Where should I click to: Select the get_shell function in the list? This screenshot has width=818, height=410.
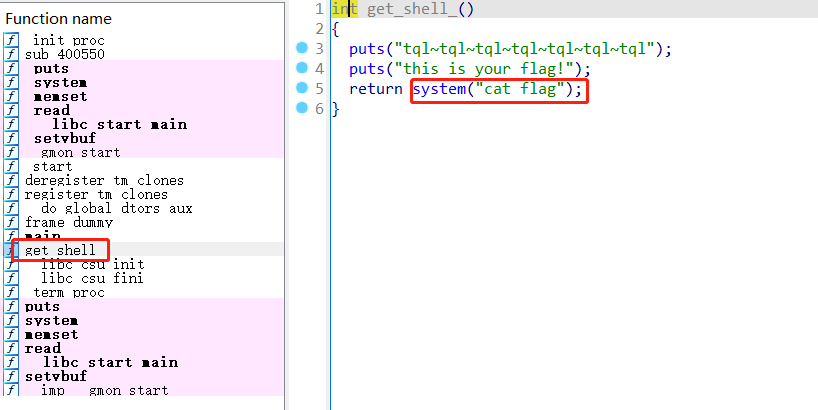pos(61,250)
